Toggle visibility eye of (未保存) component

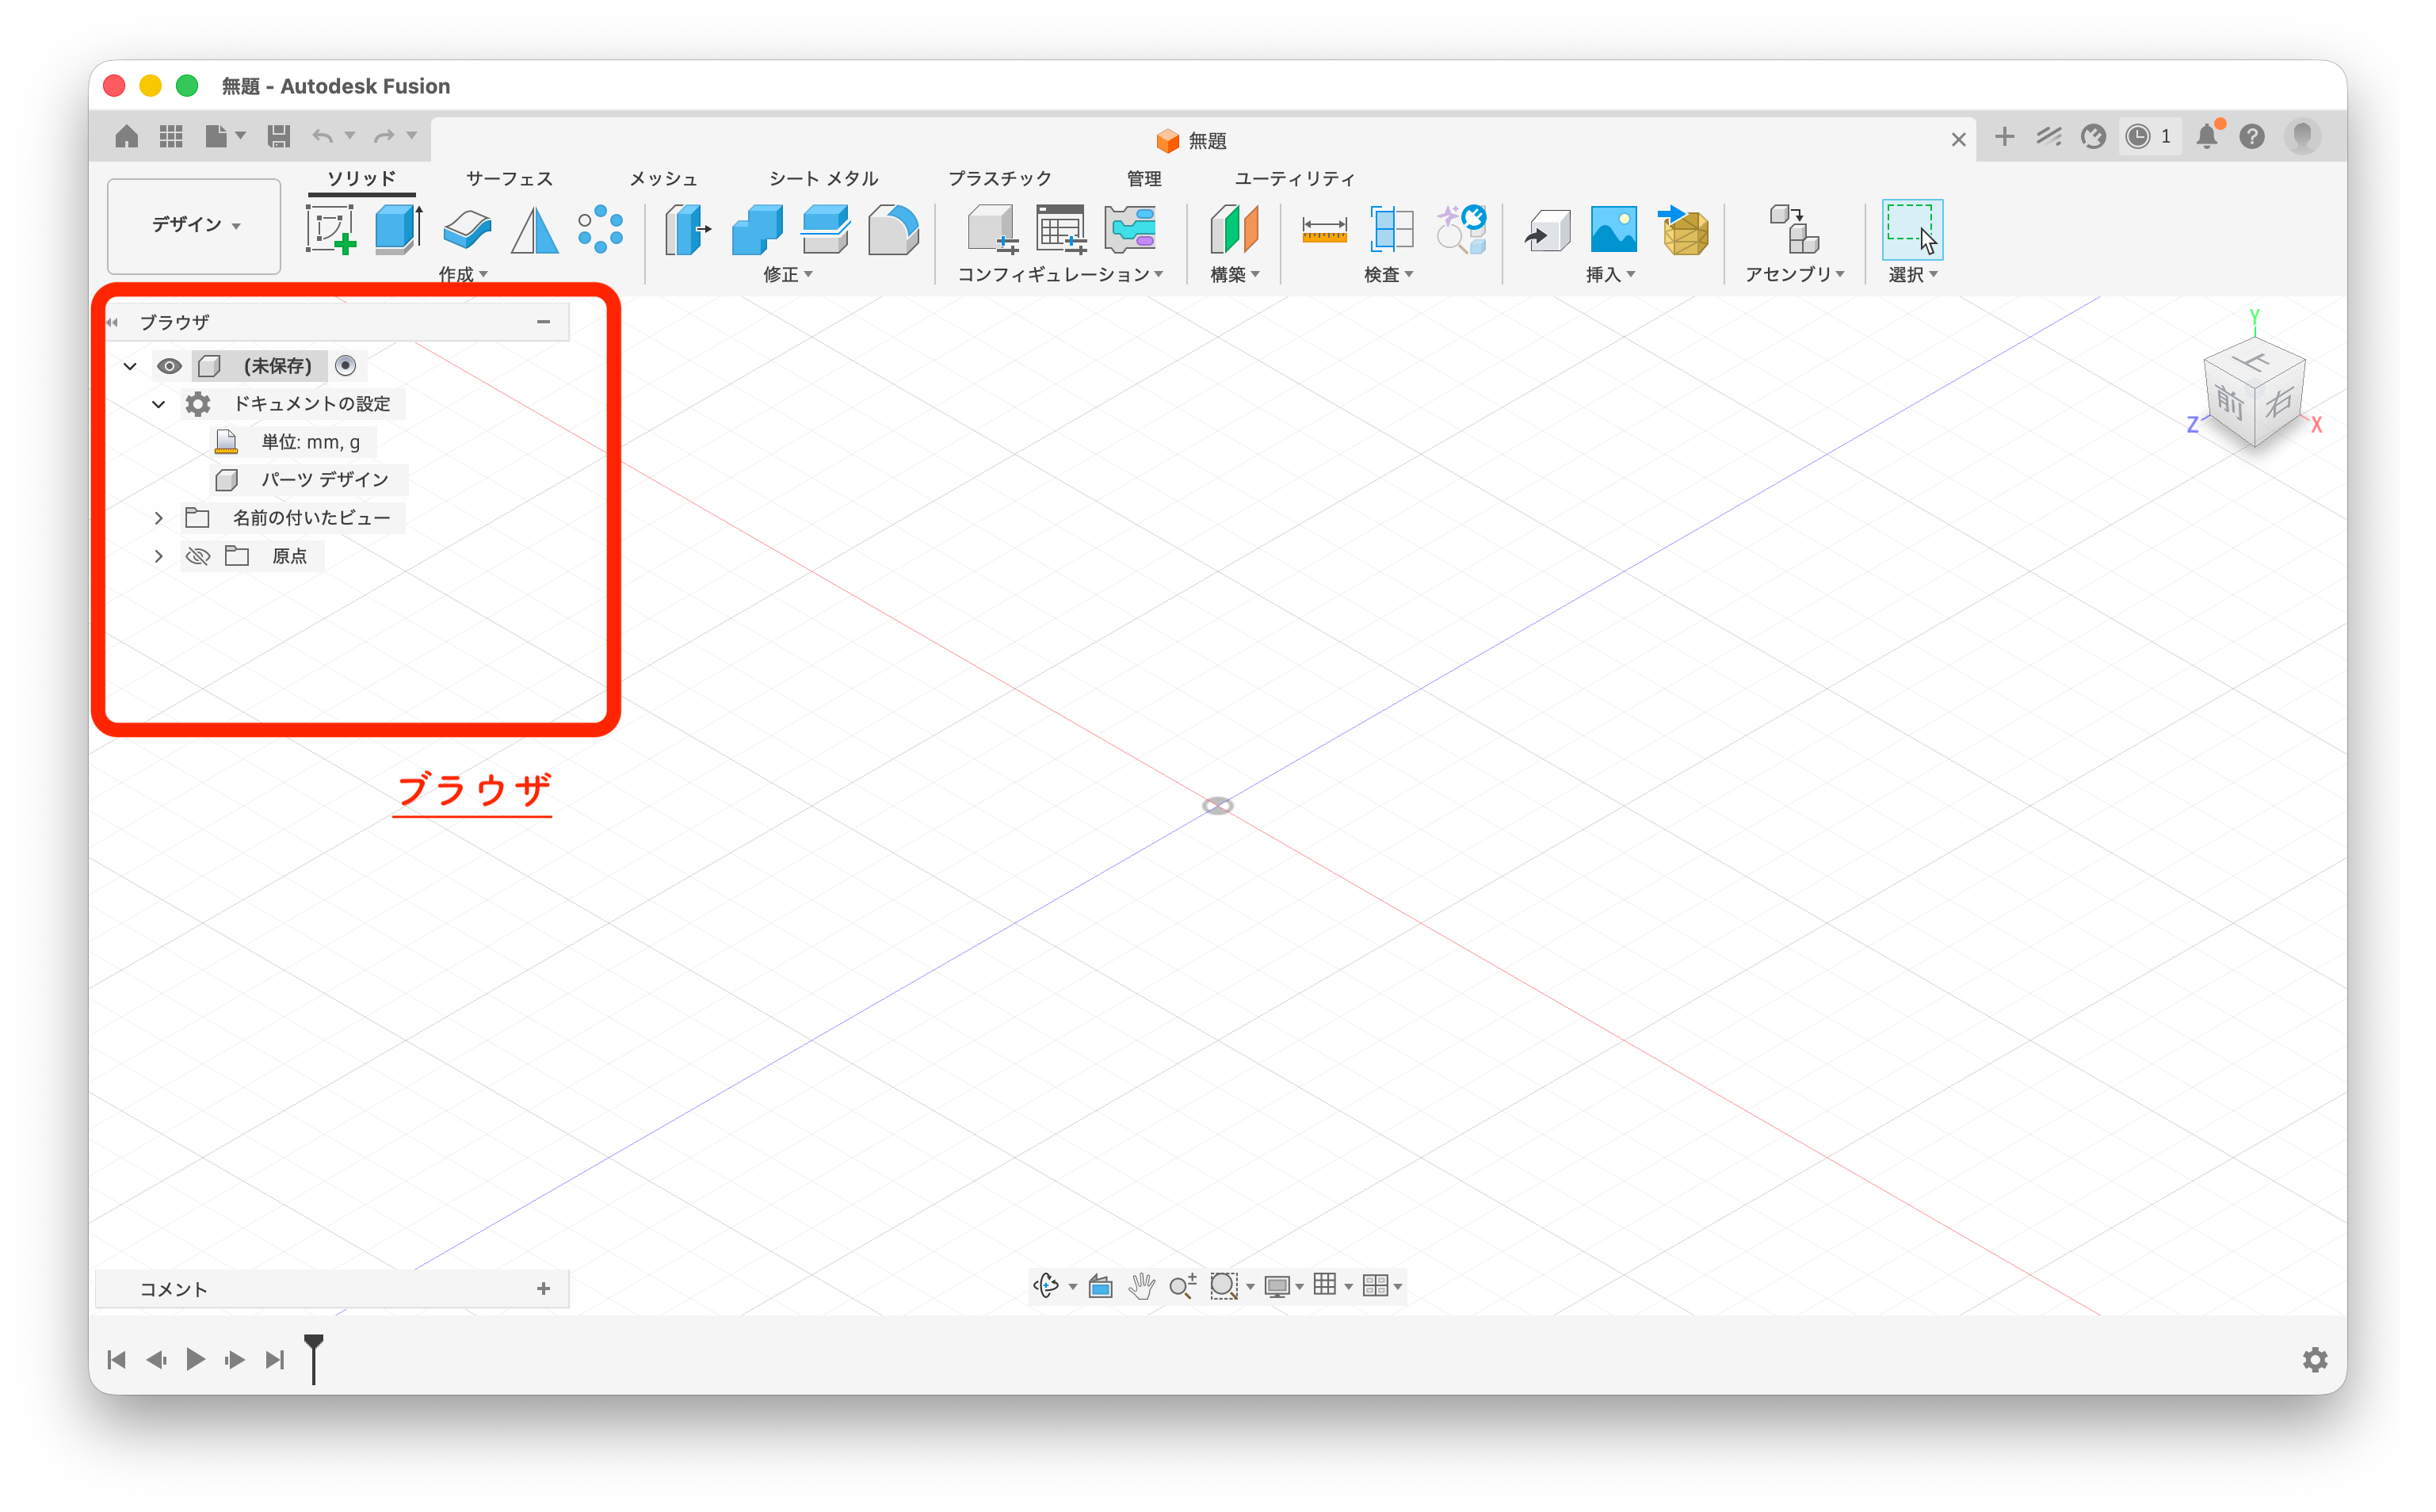(x=169, y=366)
